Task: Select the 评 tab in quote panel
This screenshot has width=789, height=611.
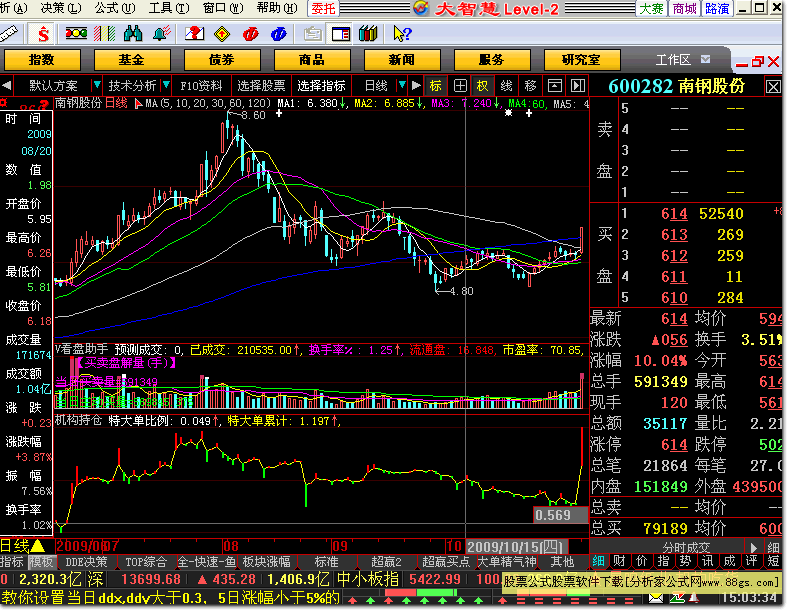Action: tap(751, 562)
